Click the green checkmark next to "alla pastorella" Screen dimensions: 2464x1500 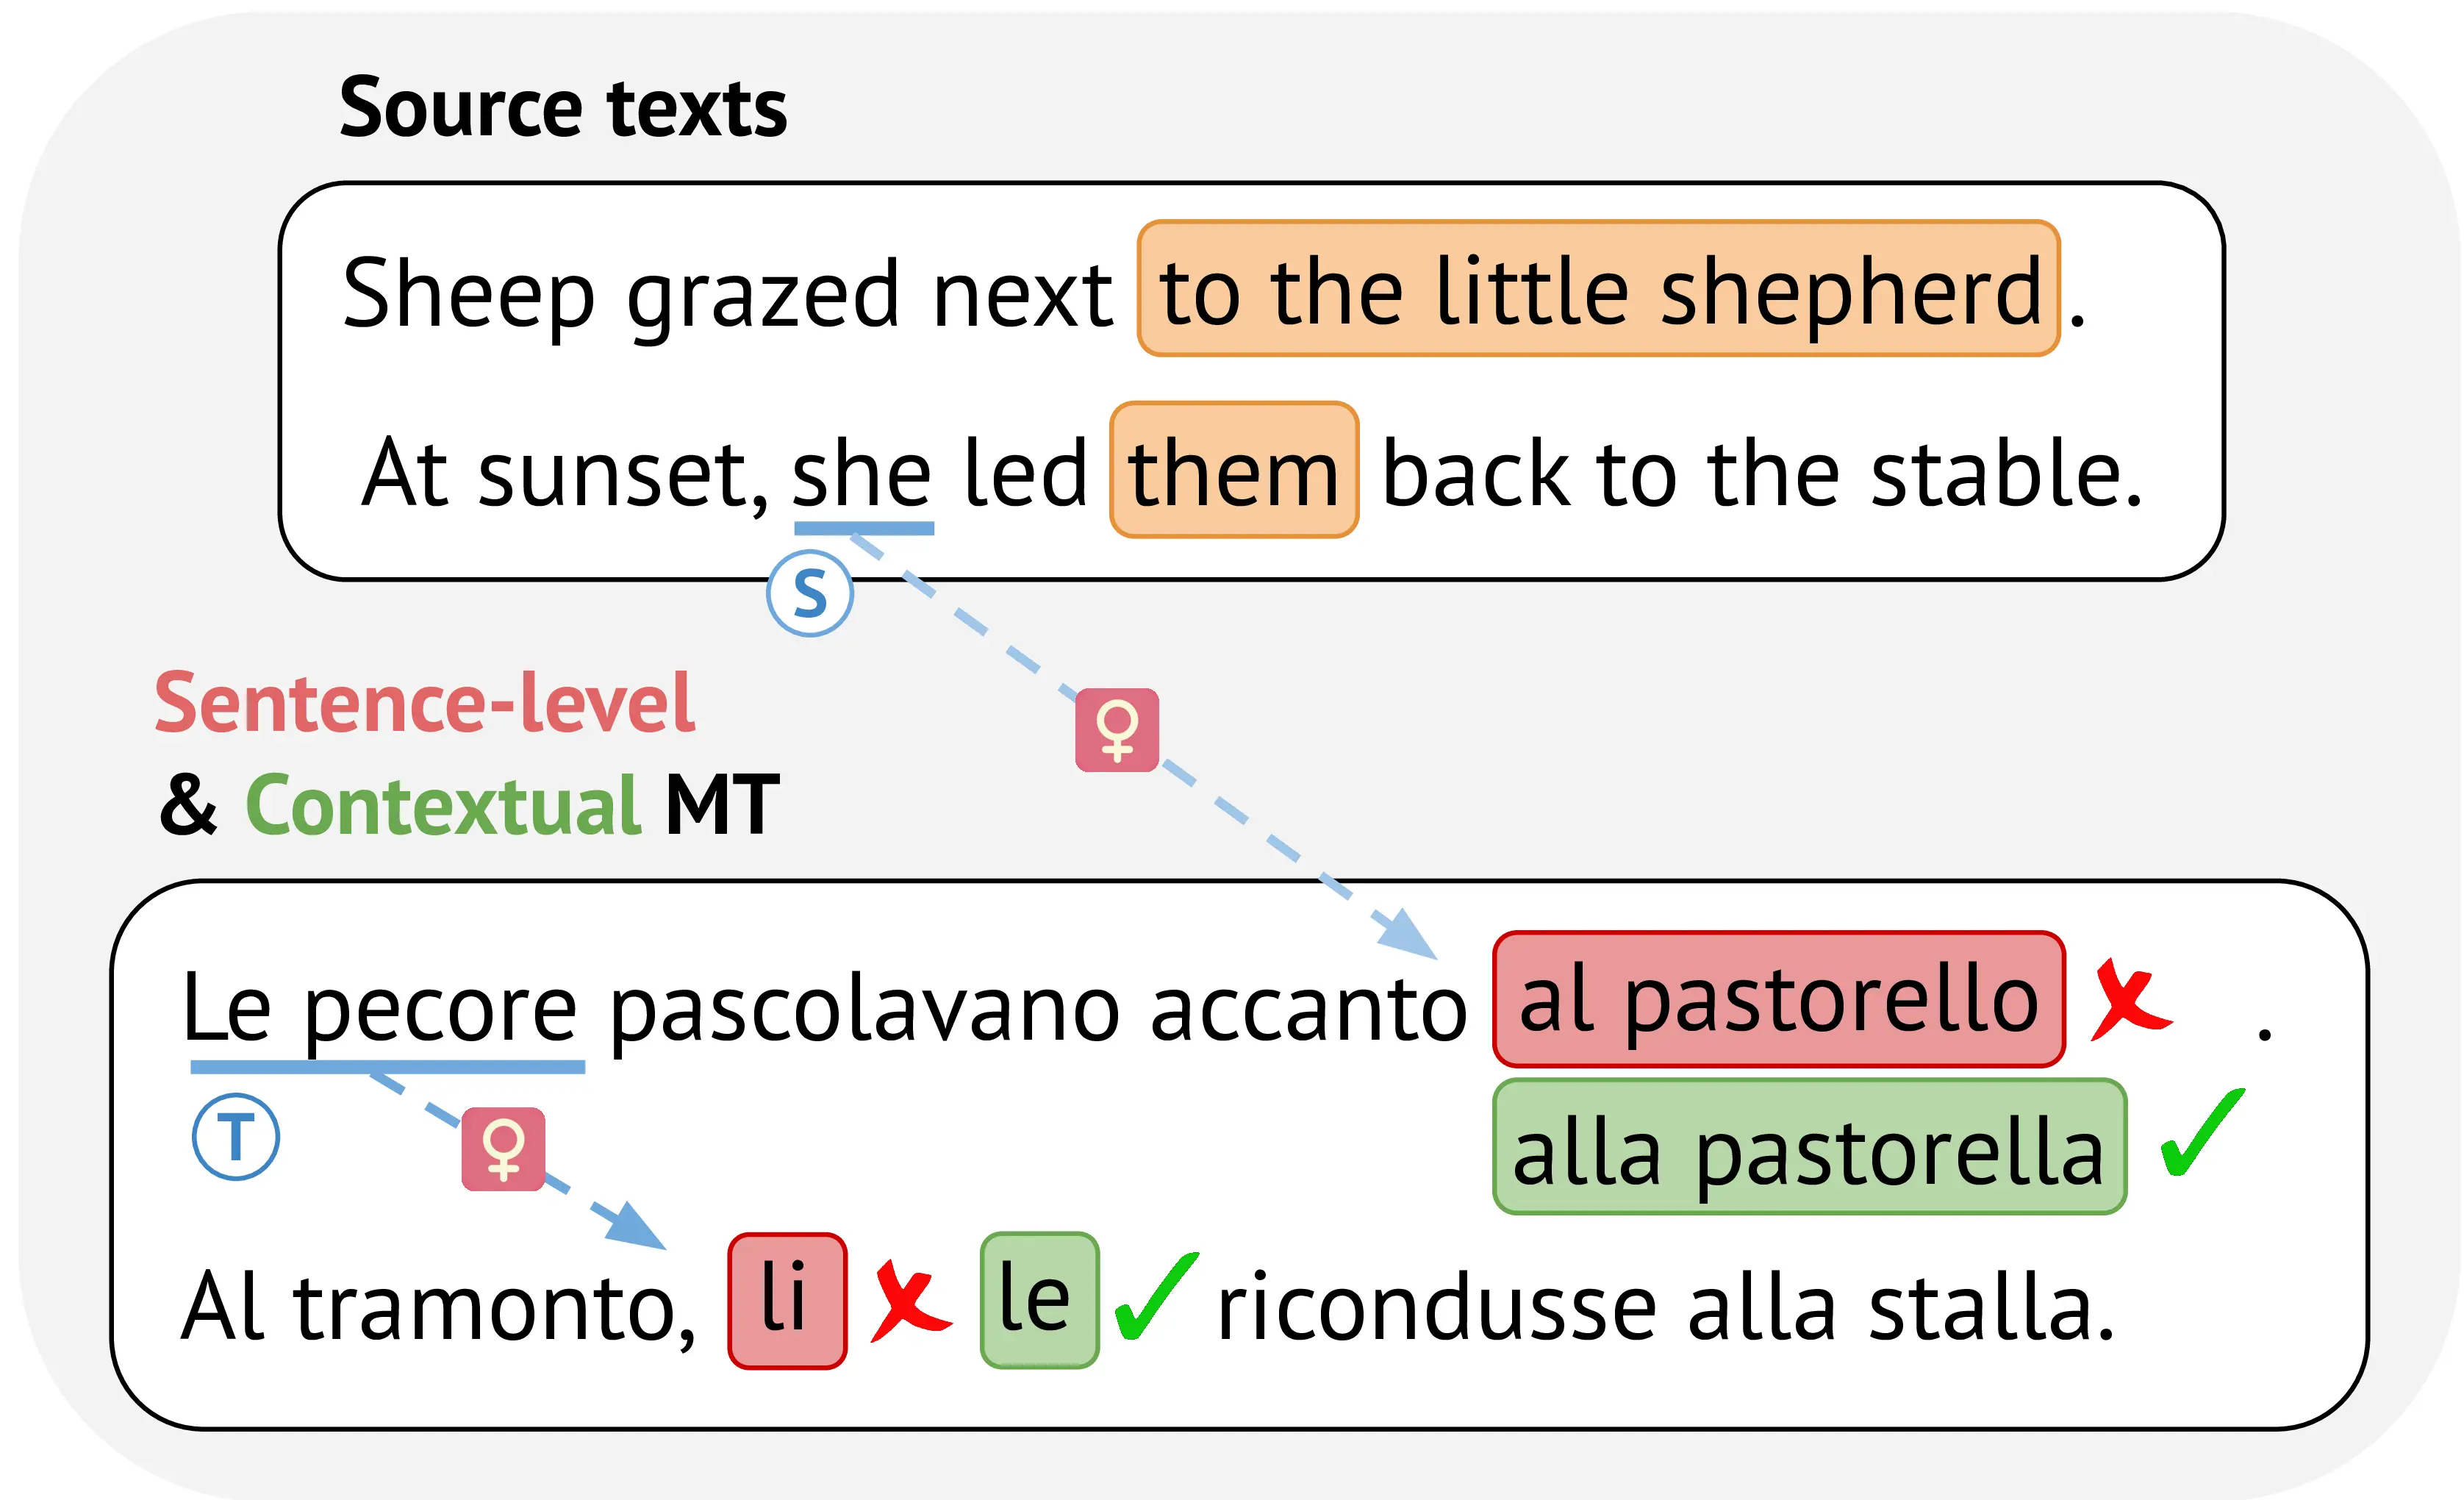2202,1135
